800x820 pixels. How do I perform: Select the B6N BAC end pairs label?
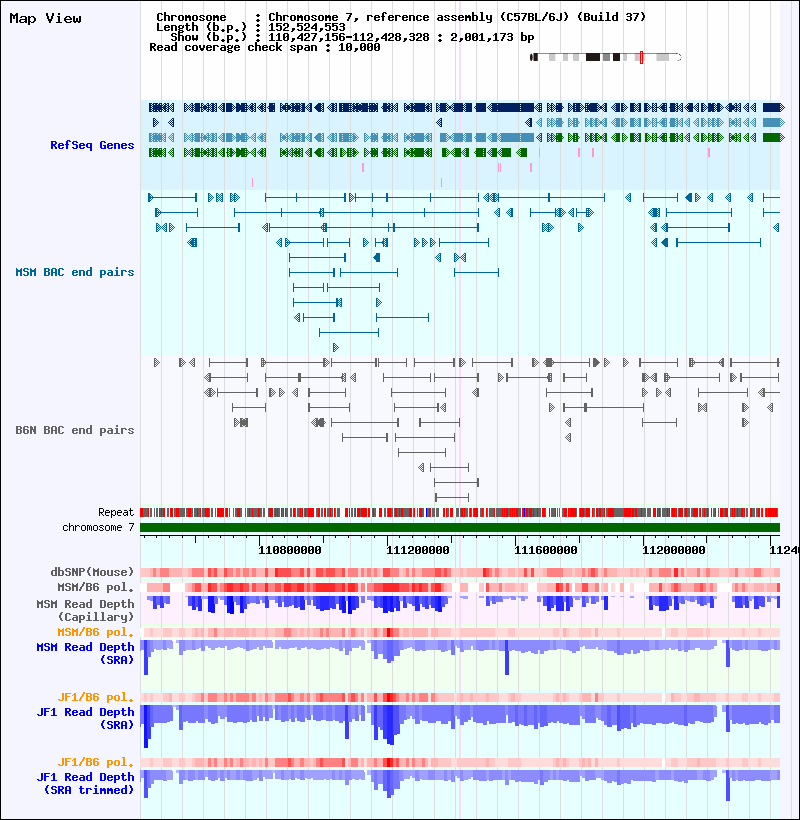point(75,430)
